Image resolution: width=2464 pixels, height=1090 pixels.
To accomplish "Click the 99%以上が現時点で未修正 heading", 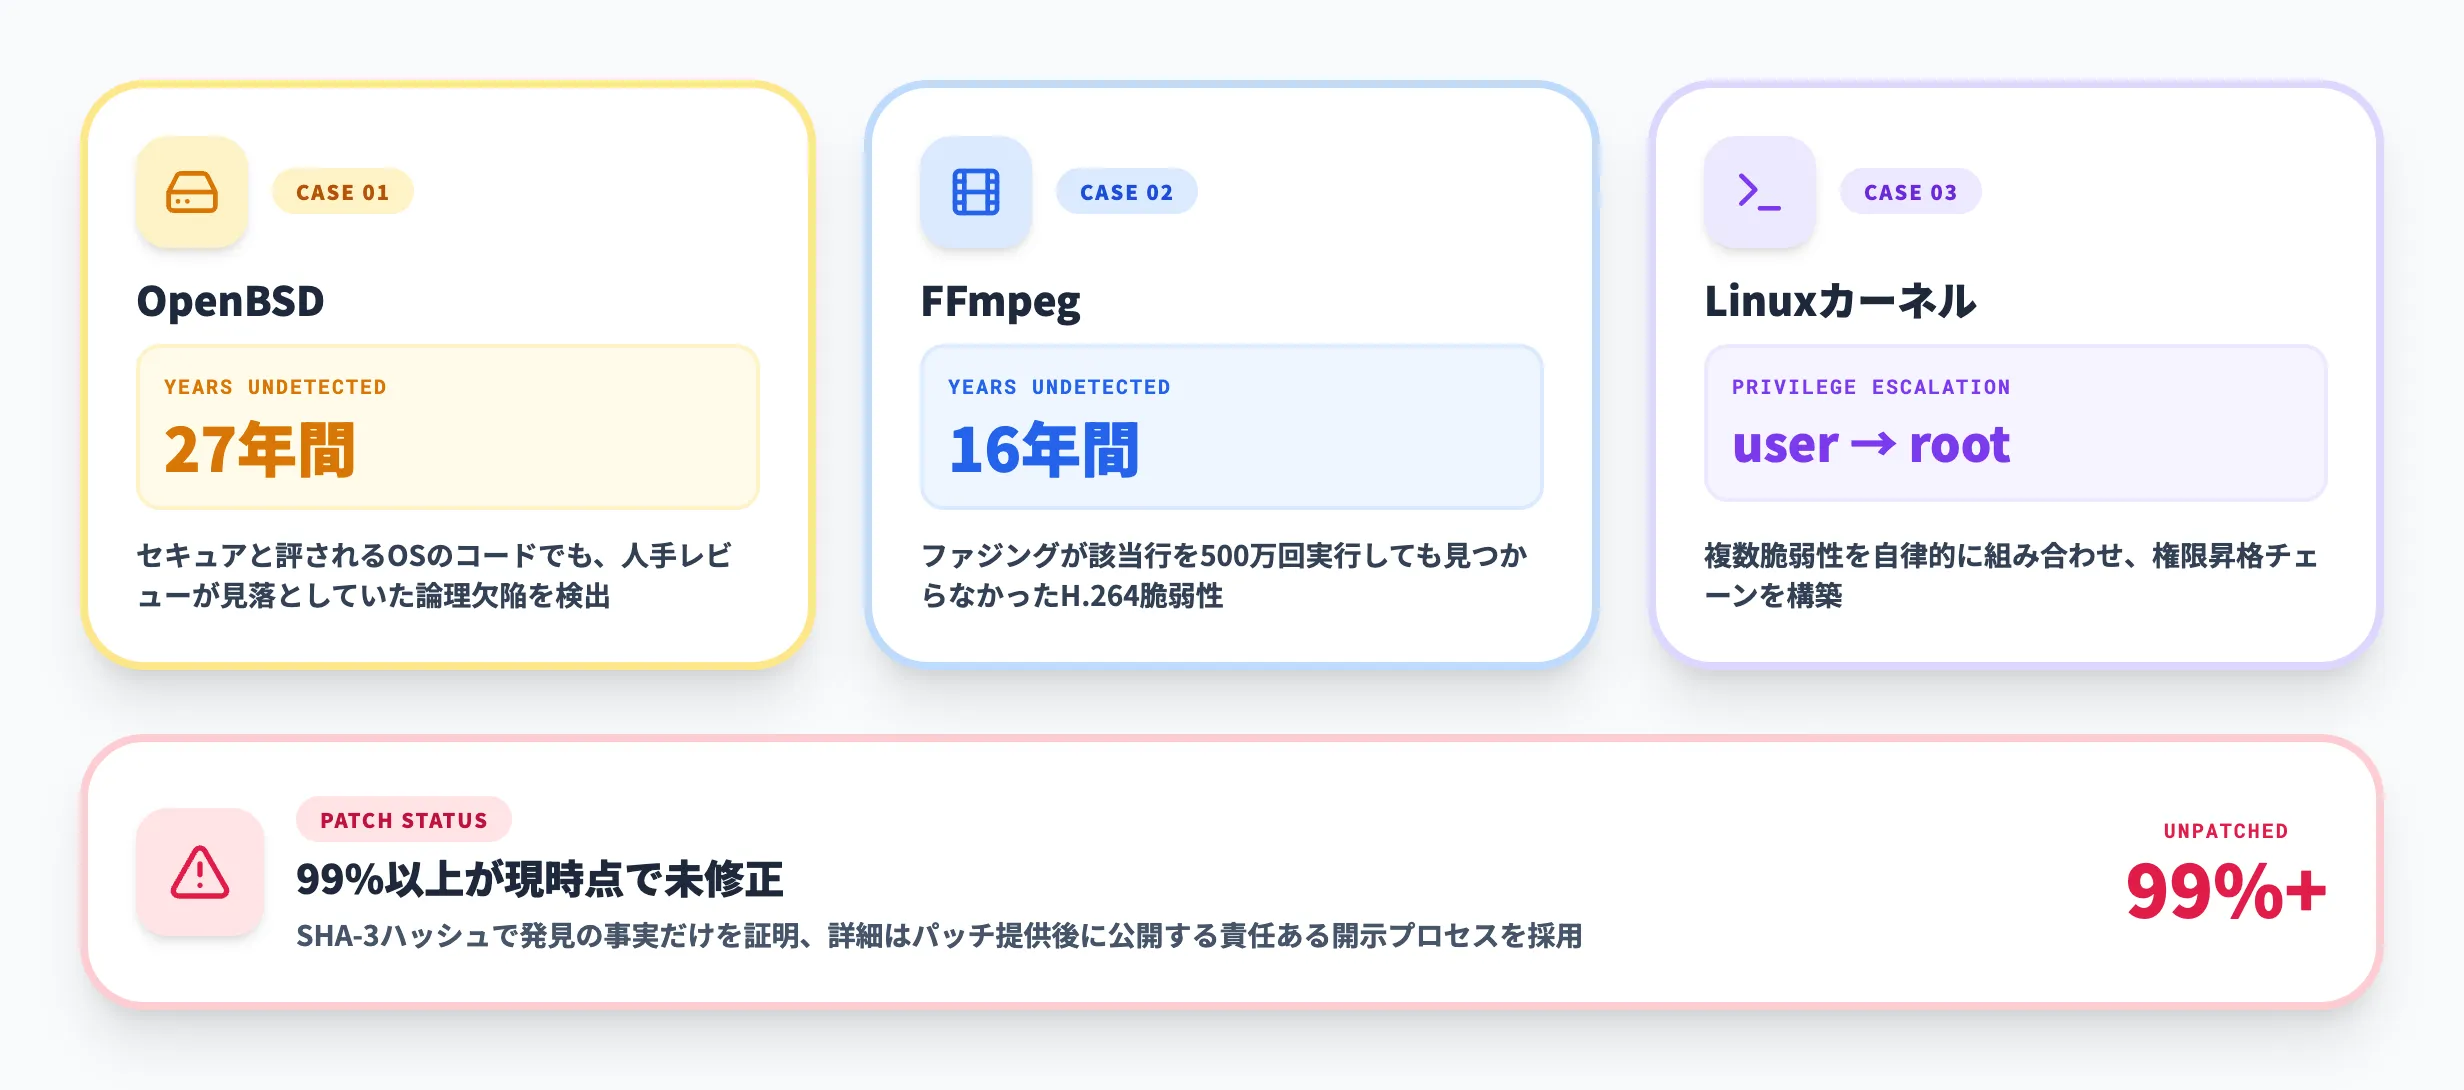I will coord(539,879).
